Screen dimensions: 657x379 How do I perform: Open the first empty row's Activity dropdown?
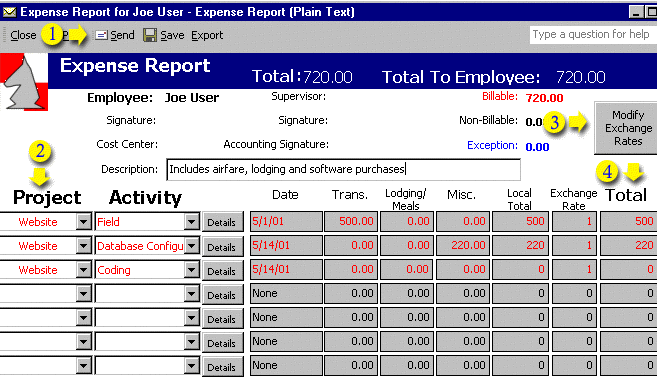[x=191, y=294]
